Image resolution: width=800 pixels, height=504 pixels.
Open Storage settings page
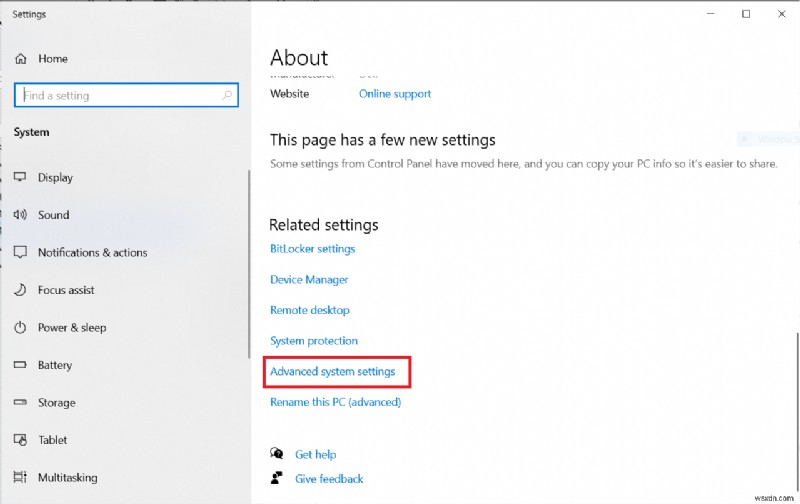(x=57, y=402)
